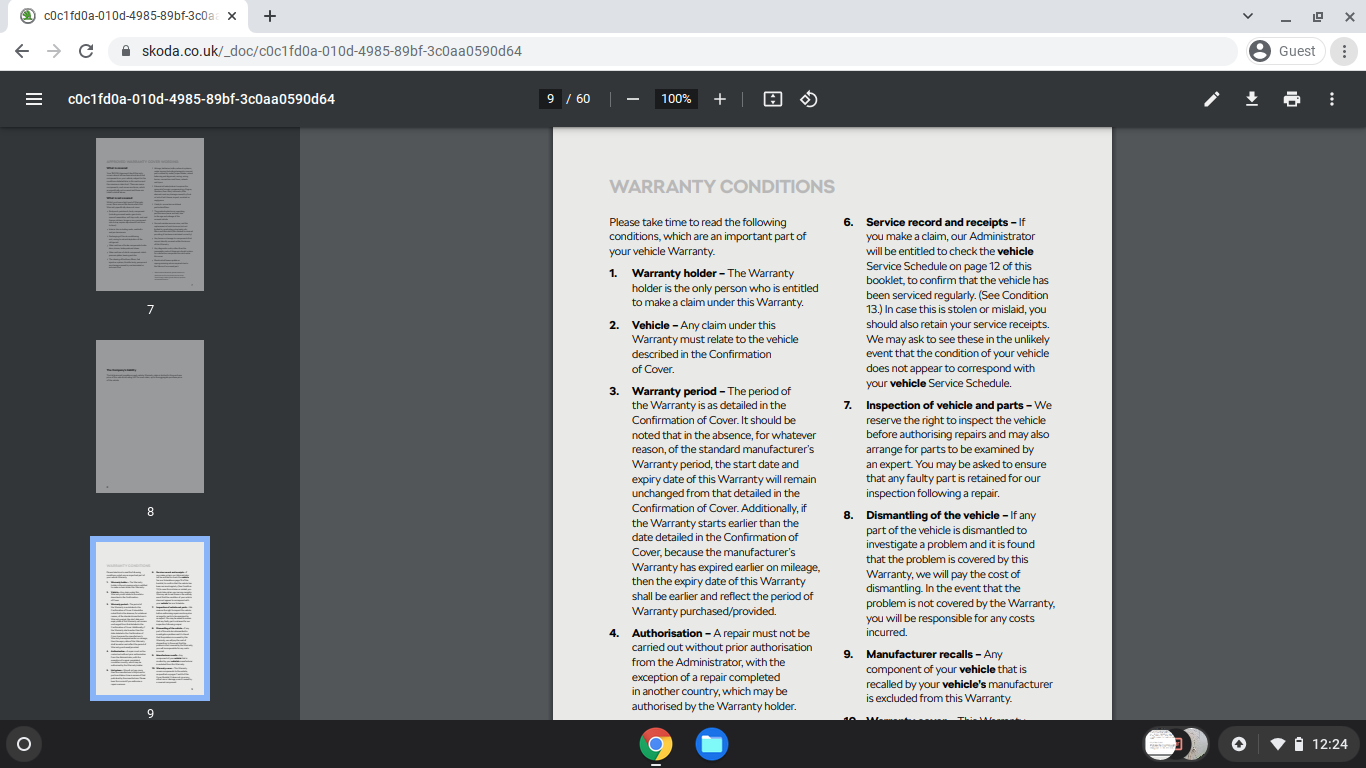Print the PDF document

1292,99
